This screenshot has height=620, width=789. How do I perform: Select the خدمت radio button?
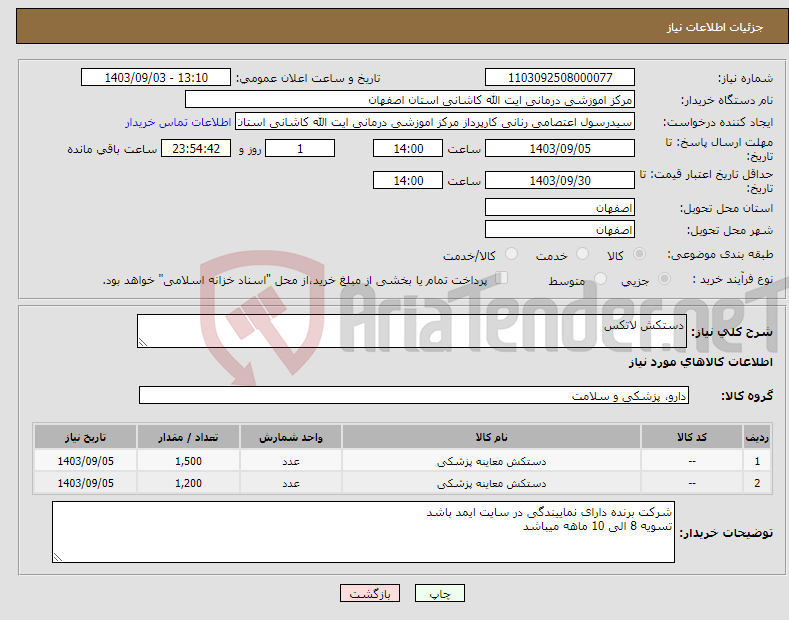pos(582,254)
